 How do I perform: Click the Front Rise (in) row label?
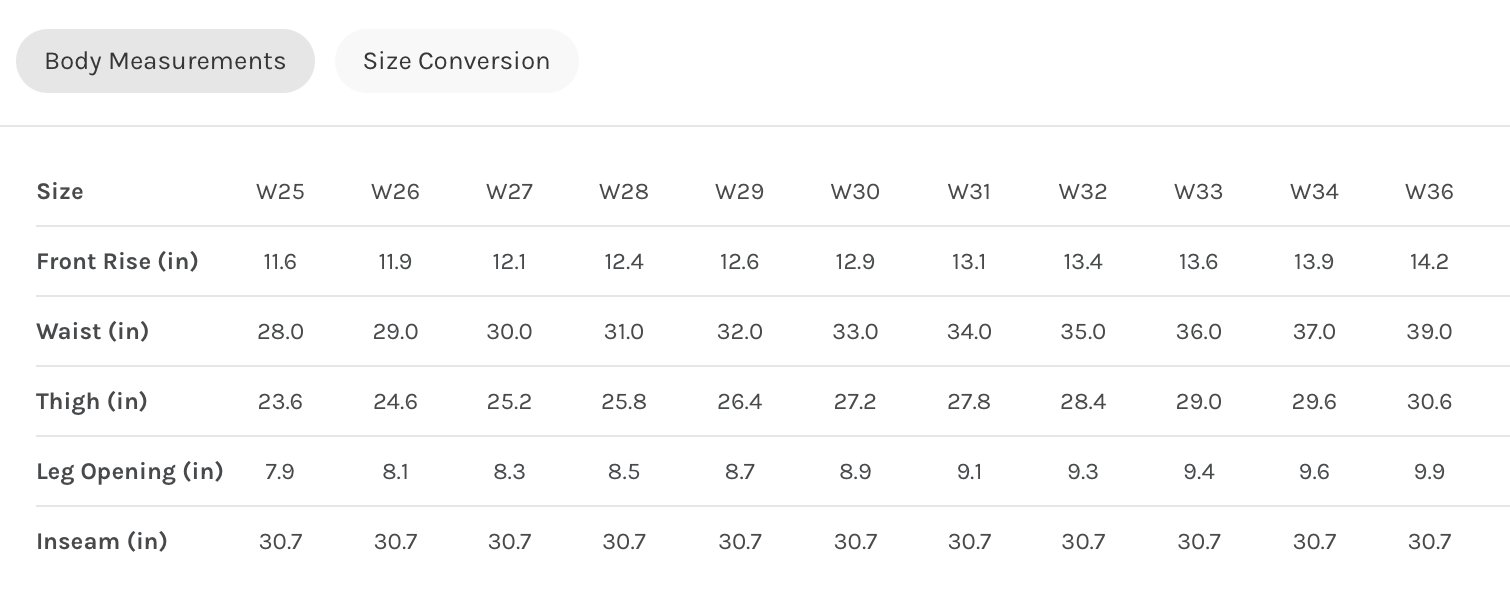pyautogui.click(x=117, y=261)
